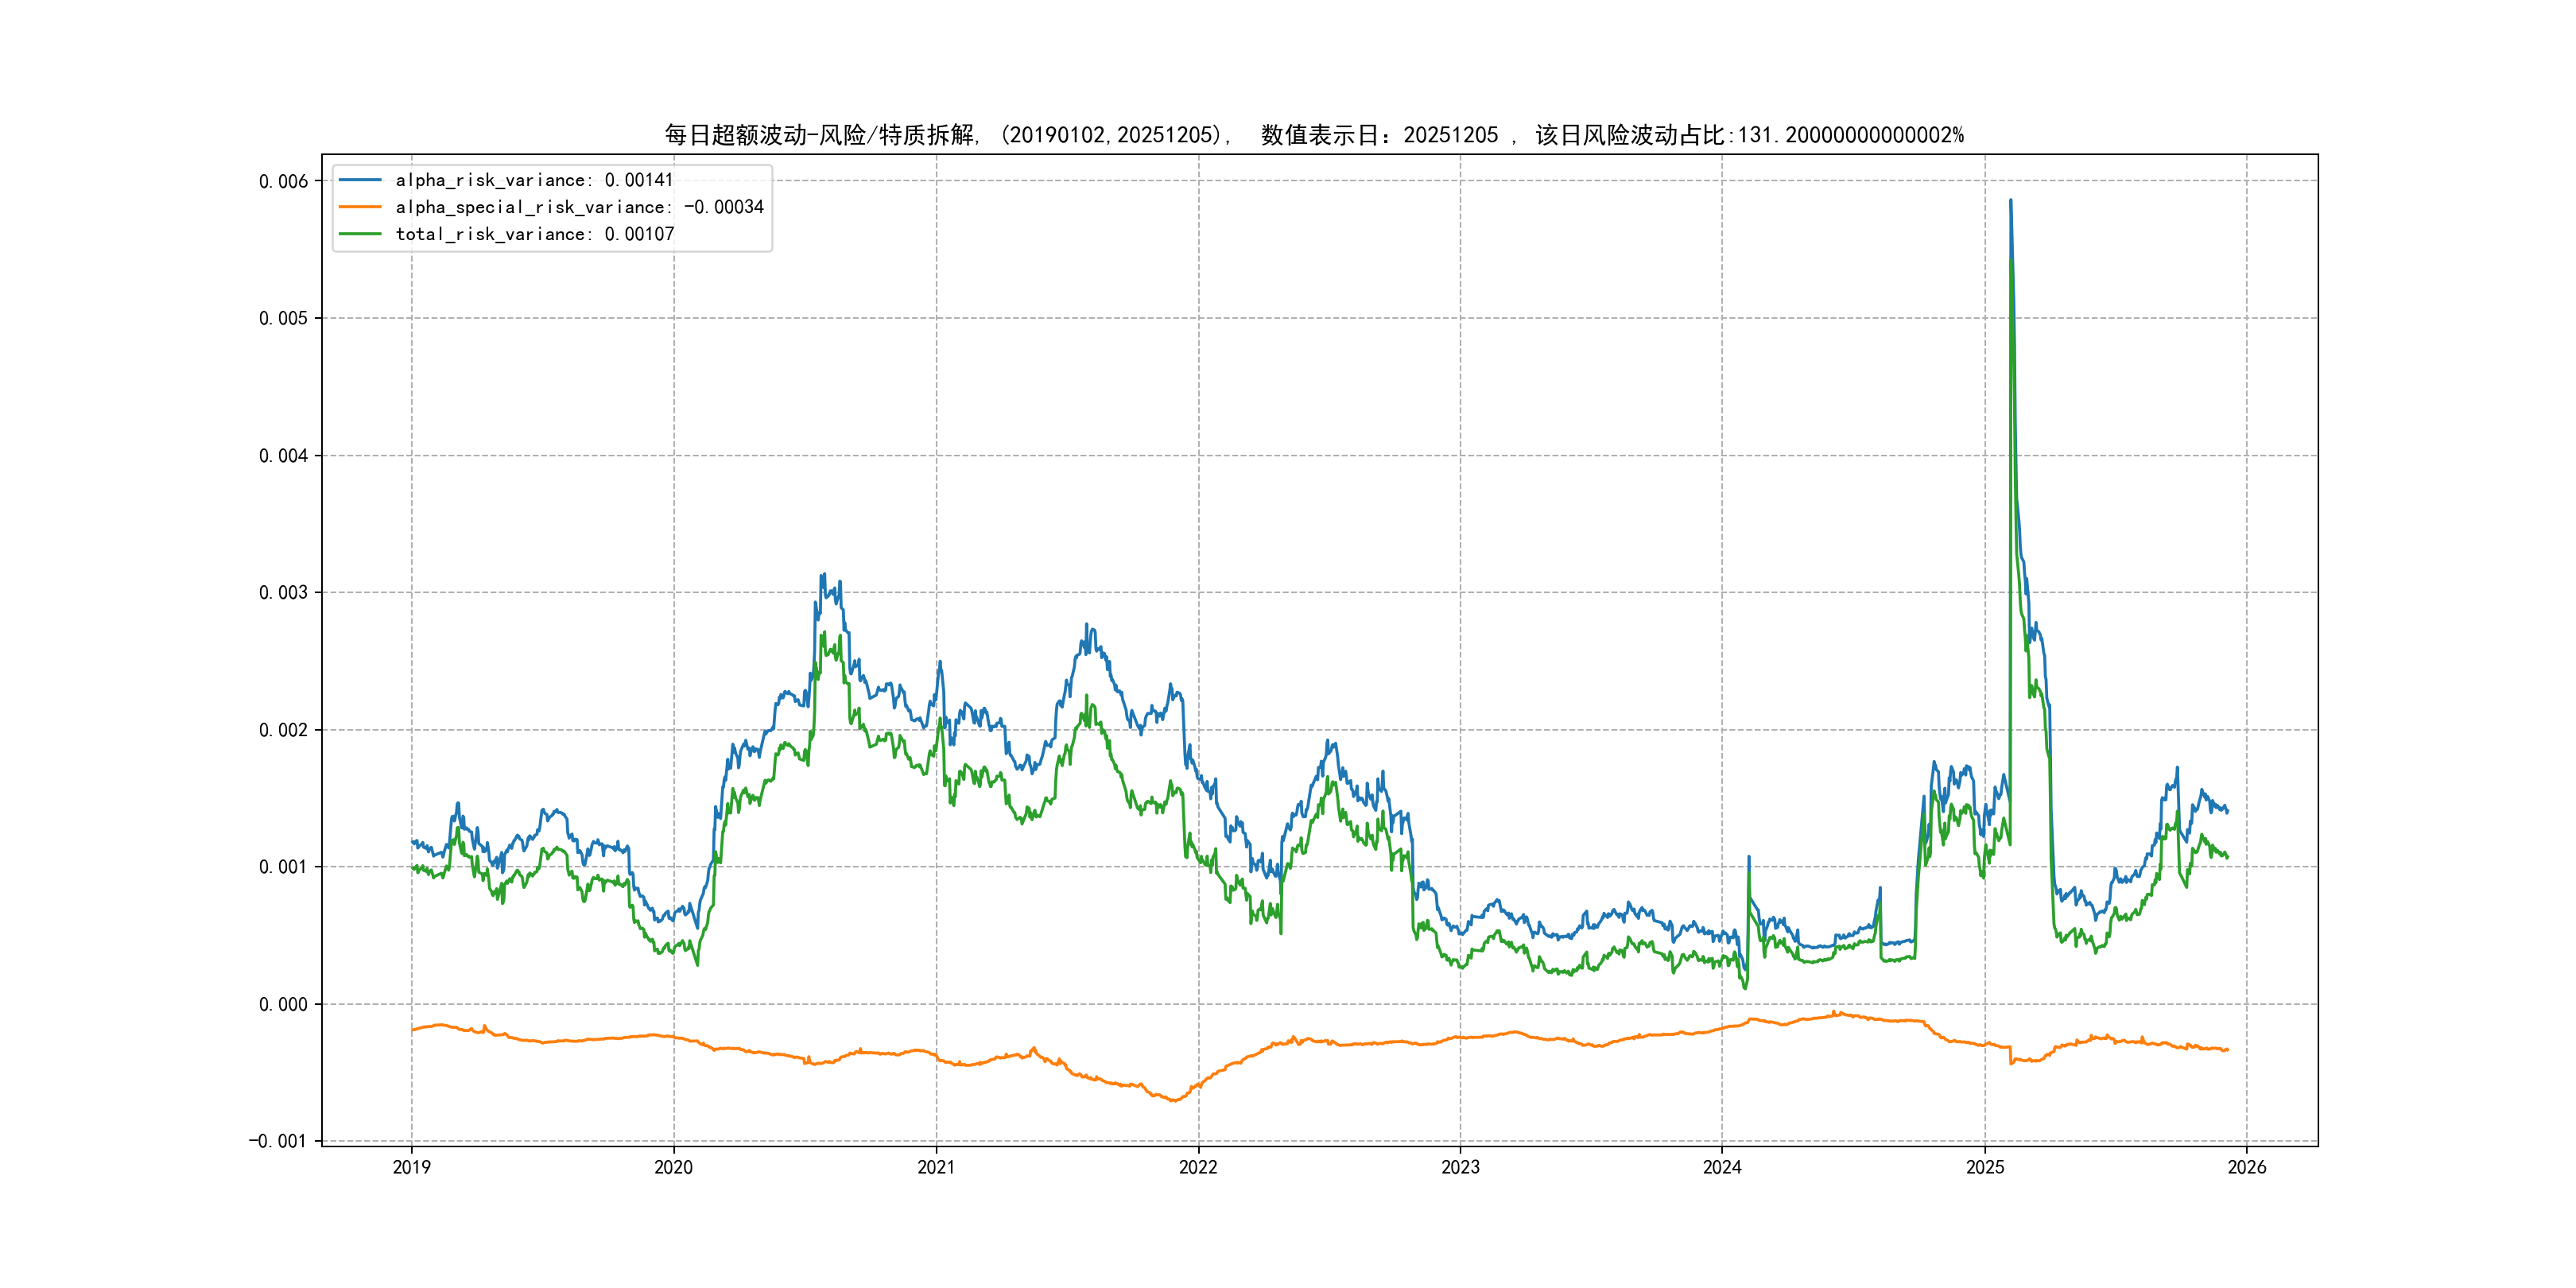
Task: Click the 0.006 y-axis tick label
Action: [283, 181]
